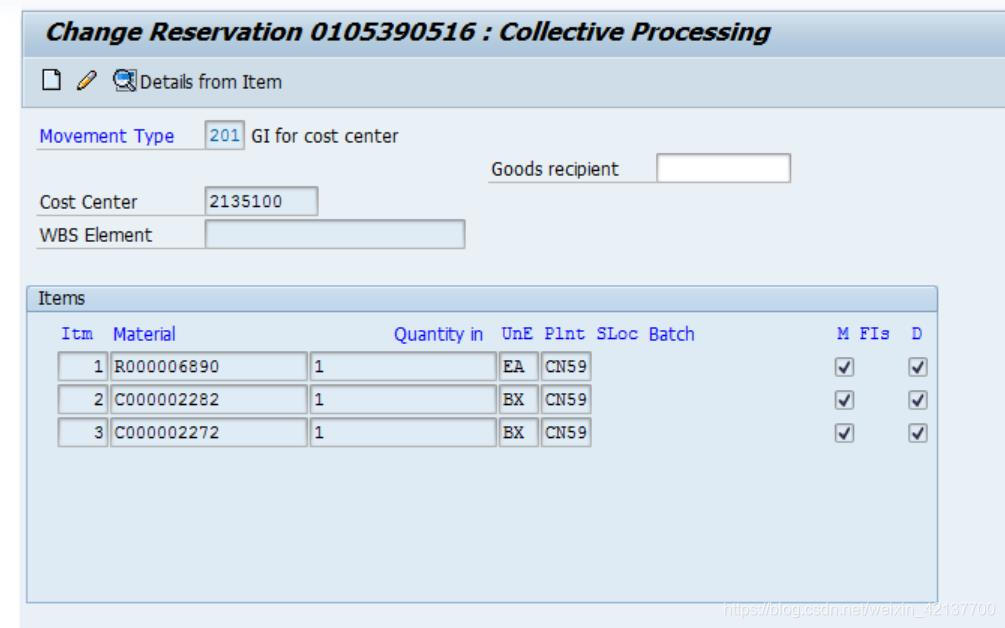Click item number 3 cell
1005x628 pixels.
(83, 433)
